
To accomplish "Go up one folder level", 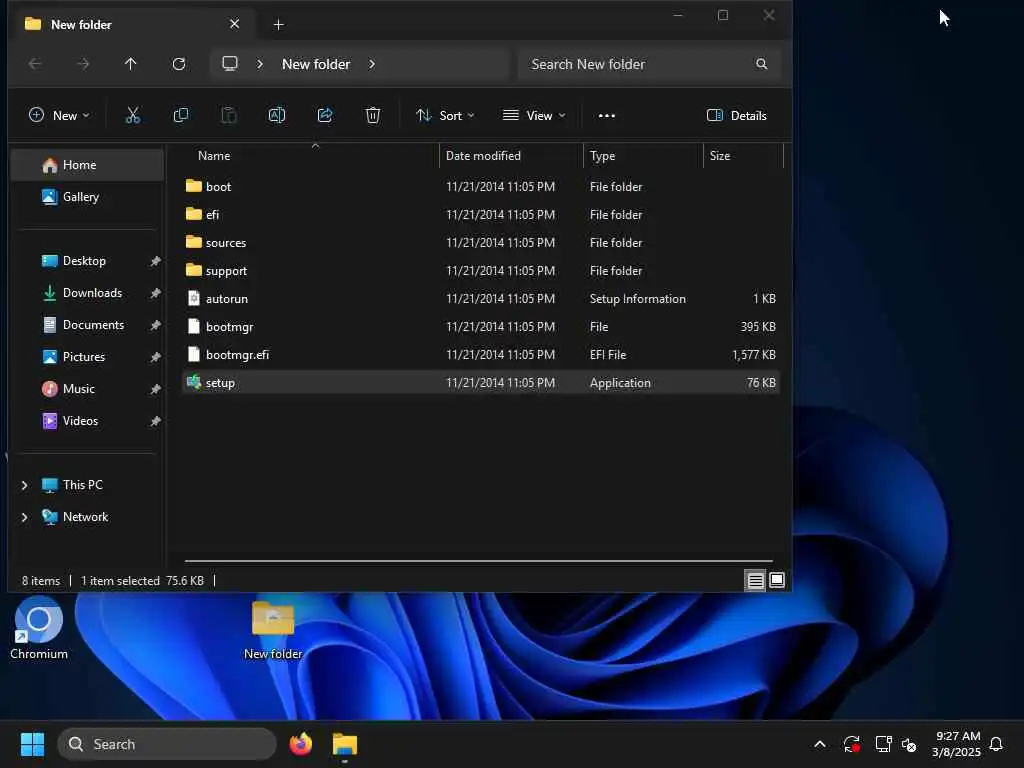I will (131, 64).
